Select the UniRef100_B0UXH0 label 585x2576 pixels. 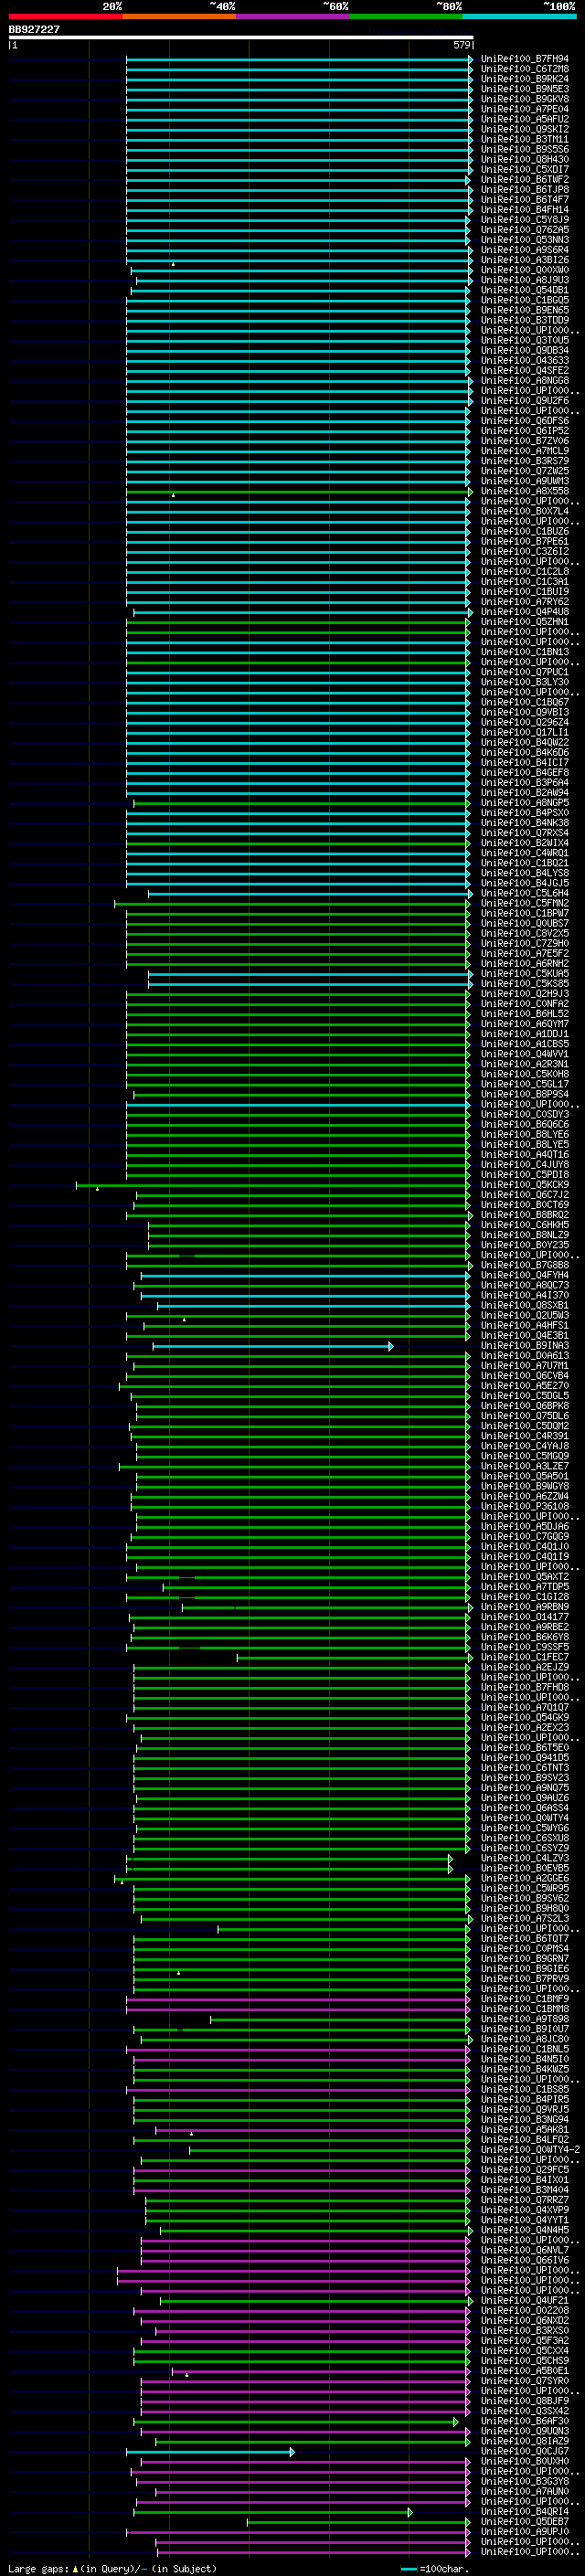click(x=525, y=2461)
